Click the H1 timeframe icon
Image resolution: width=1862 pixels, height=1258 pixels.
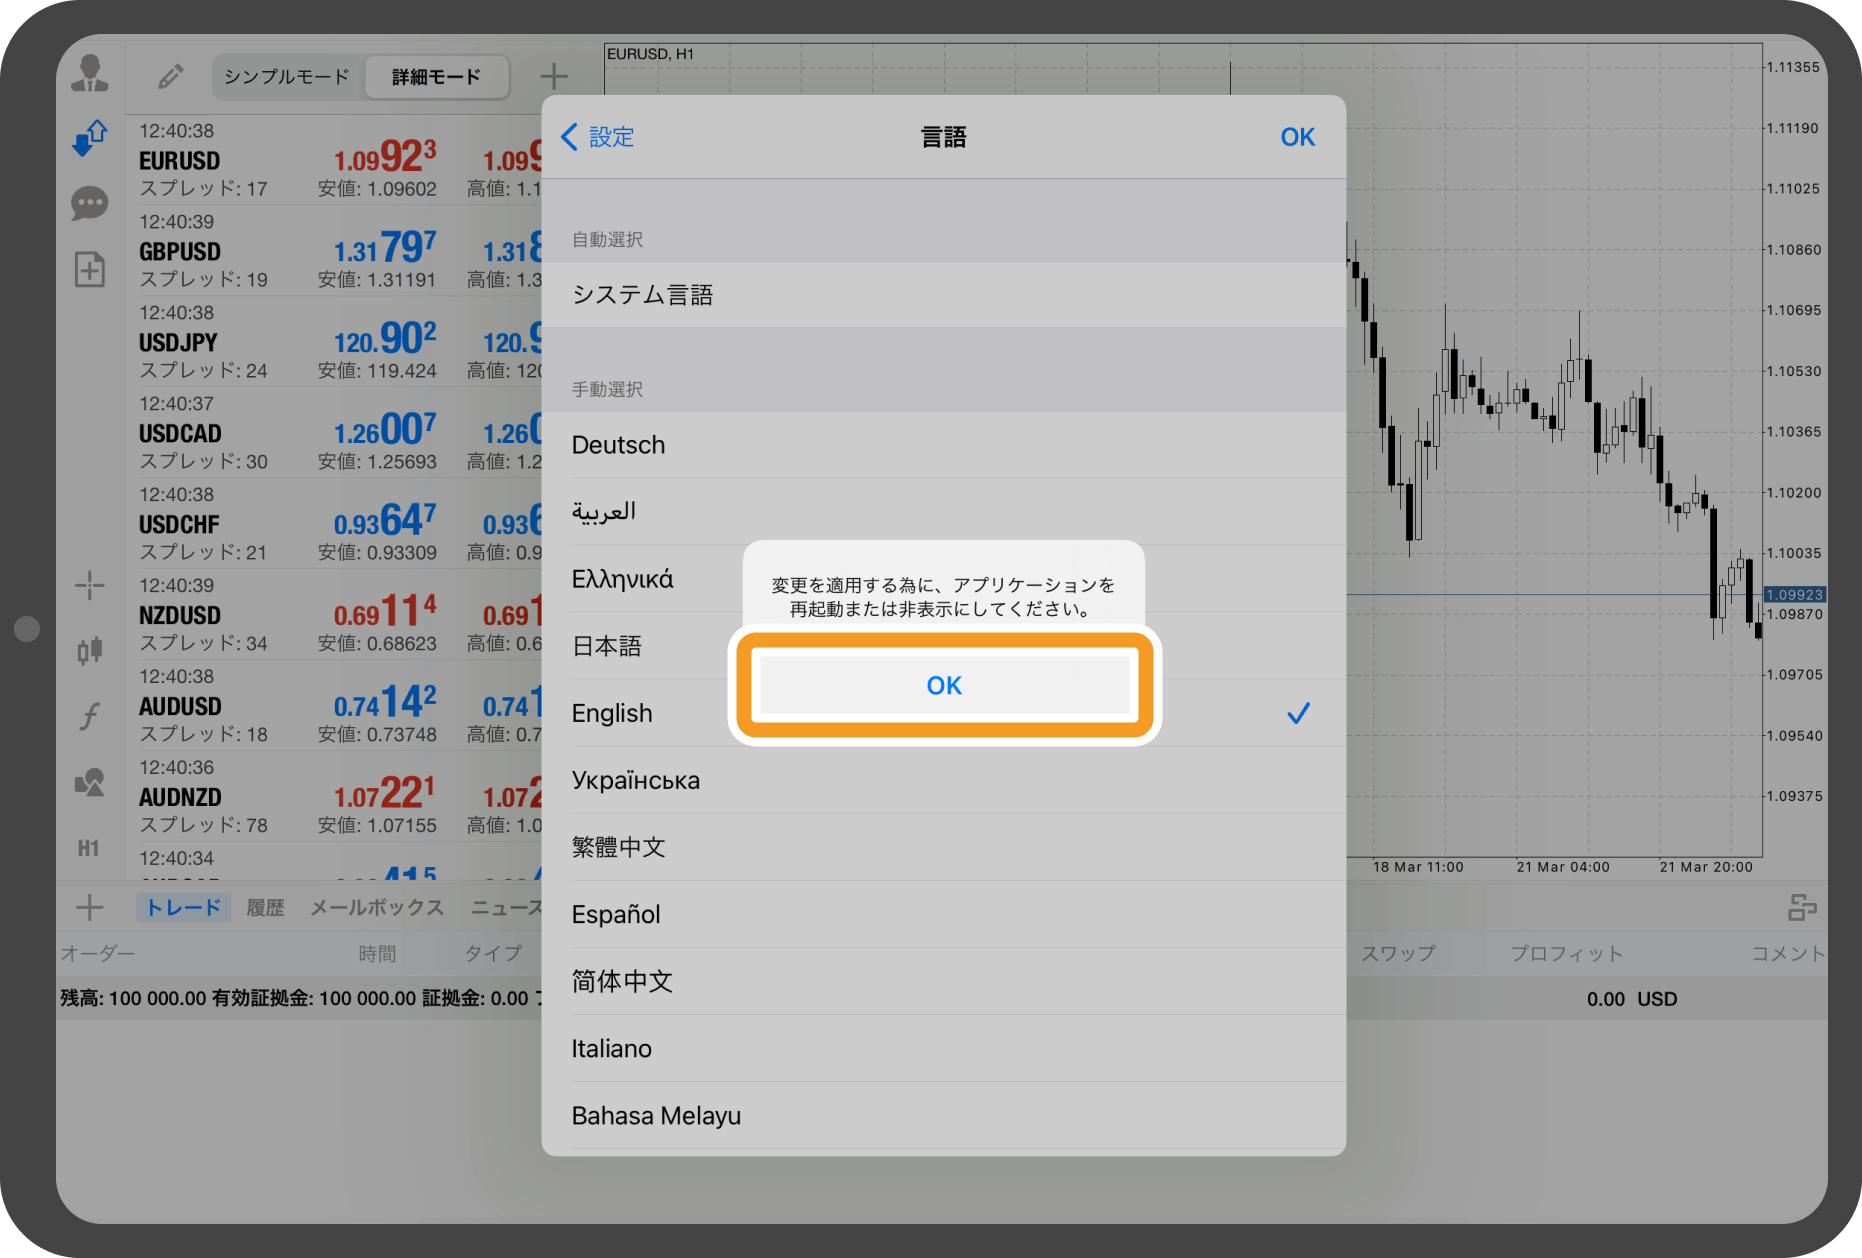[89, 848]
